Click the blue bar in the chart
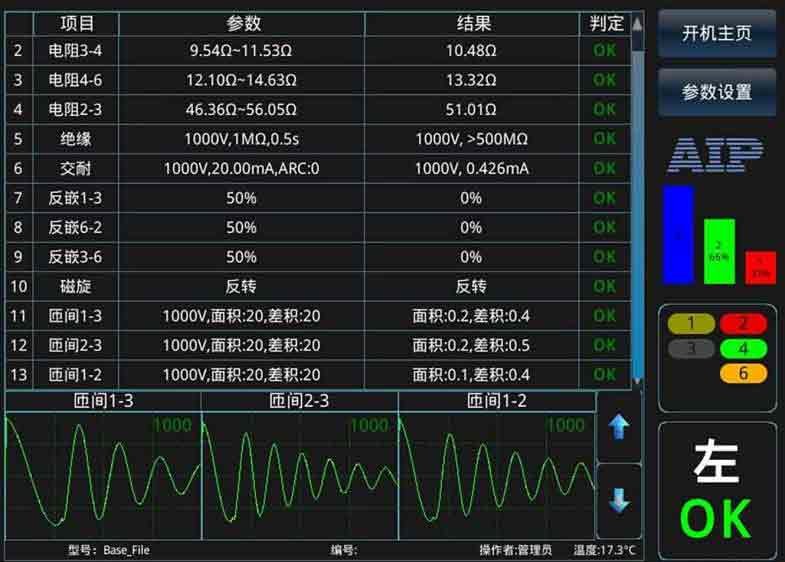This screenshot has height=562, width=785. tap(678, 235)
